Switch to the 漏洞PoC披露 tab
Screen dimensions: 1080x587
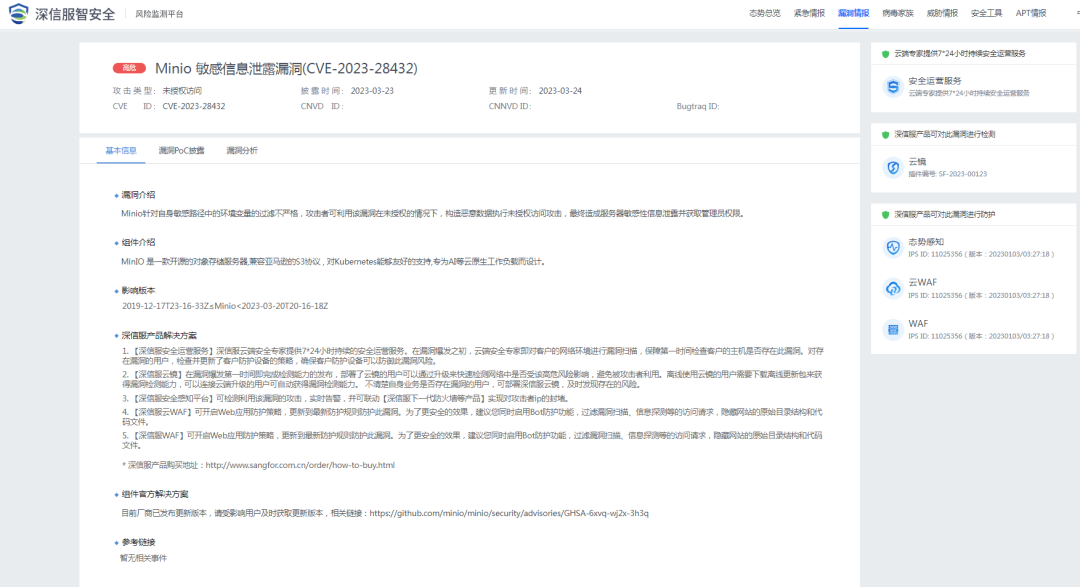[181, 150]
